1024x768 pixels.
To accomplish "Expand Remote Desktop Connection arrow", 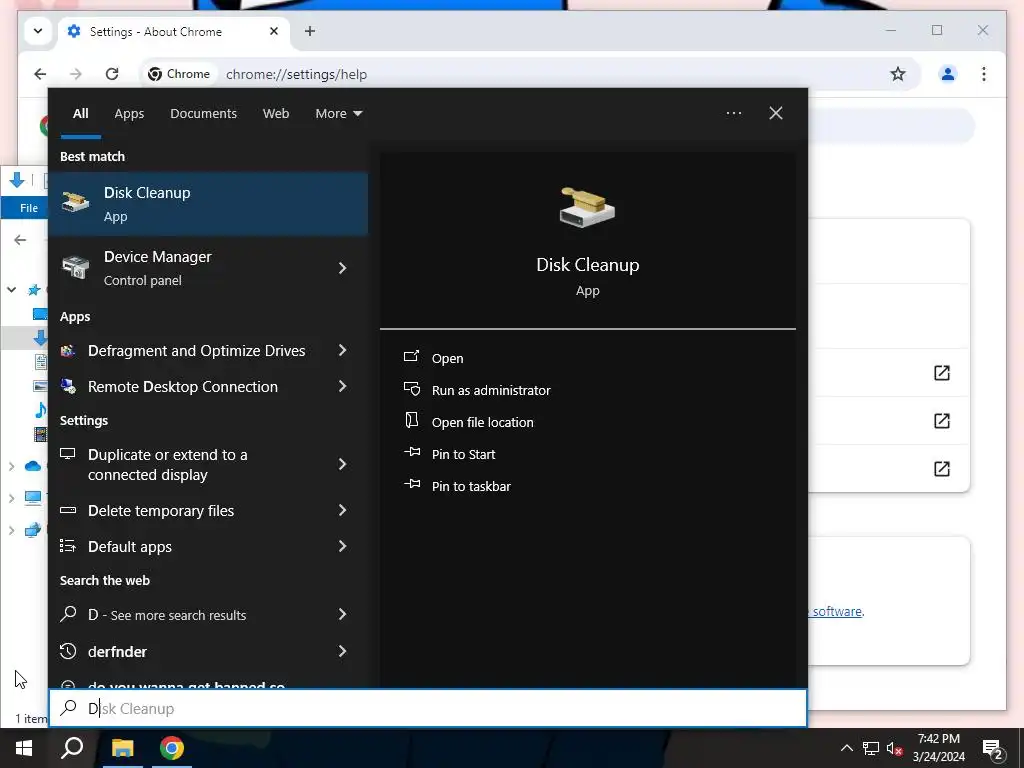I will click(342, 386).
